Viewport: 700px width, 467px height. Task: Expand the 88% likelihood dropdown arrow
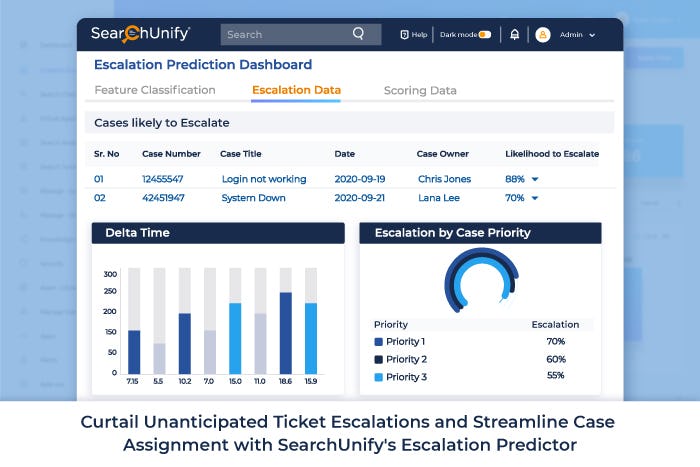coord(535,179)
